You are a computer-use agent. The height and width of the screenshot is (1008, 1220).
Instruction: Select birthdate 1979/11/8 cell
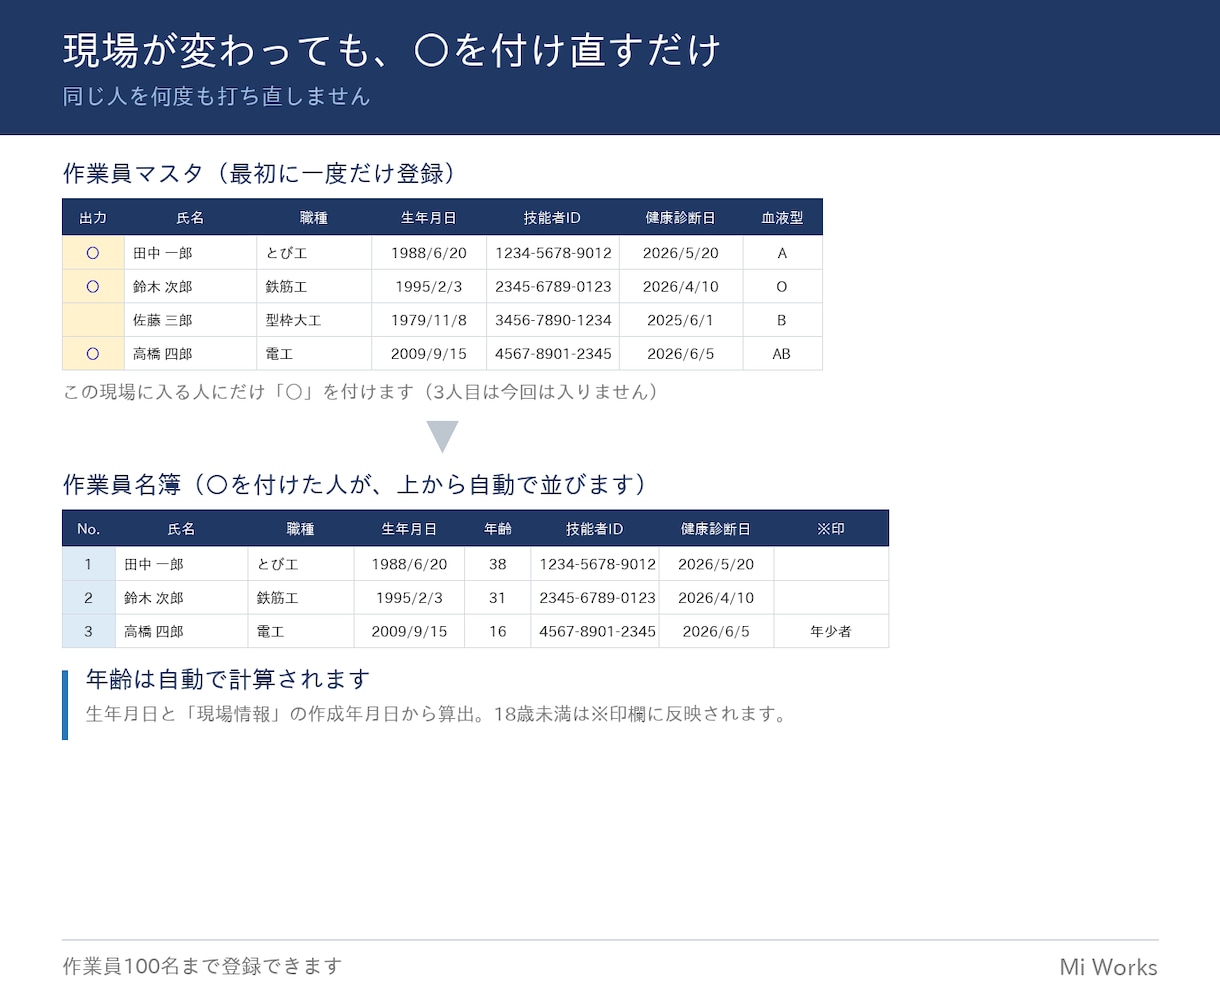429,320
